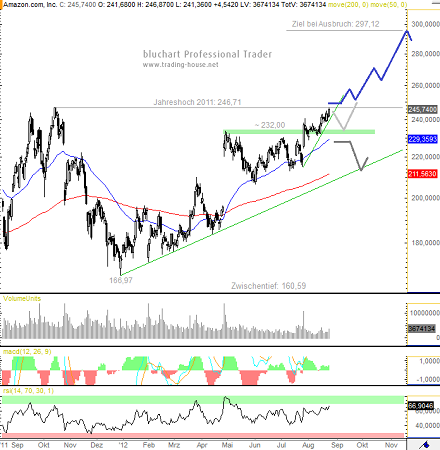Viewport: 440px width, 450px height.
Task: Click the blue 229,3593 moving average tag
Action: pos(422,139)
